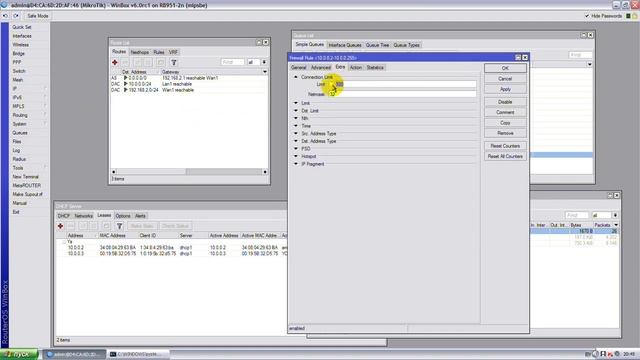Switch to Advanced tab in Firewall Rule
The image size is (640, 360).
click(321, 67)
